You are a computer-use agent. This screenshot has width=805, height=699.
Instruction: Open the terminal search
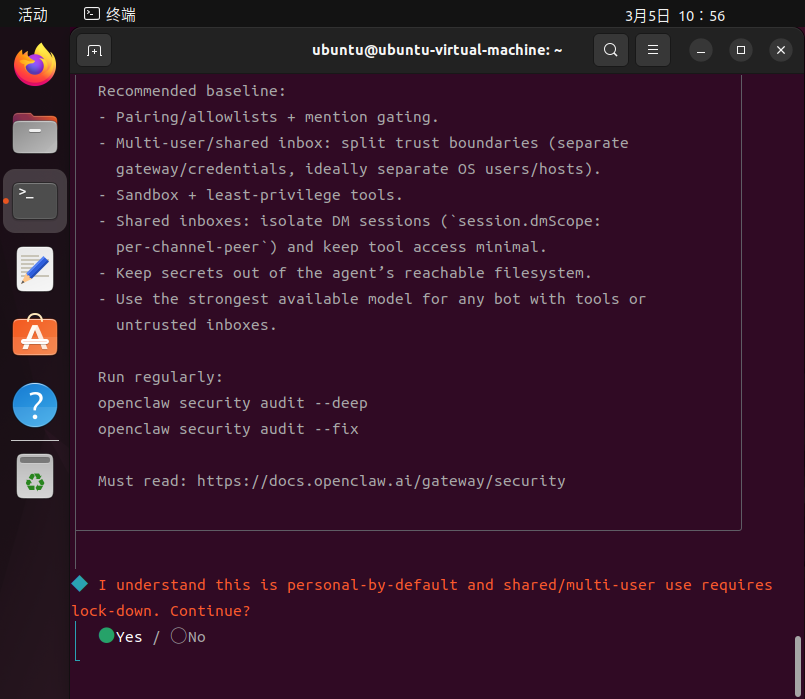[x=610, y=50]
